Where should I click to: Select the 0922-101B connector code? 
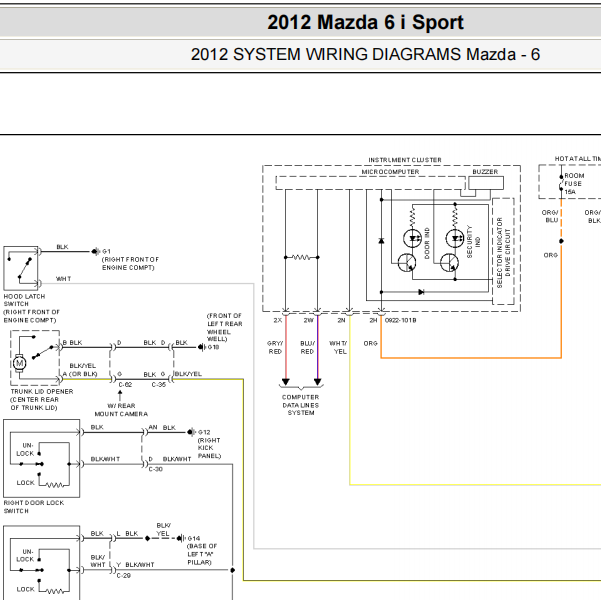(401, 320)
